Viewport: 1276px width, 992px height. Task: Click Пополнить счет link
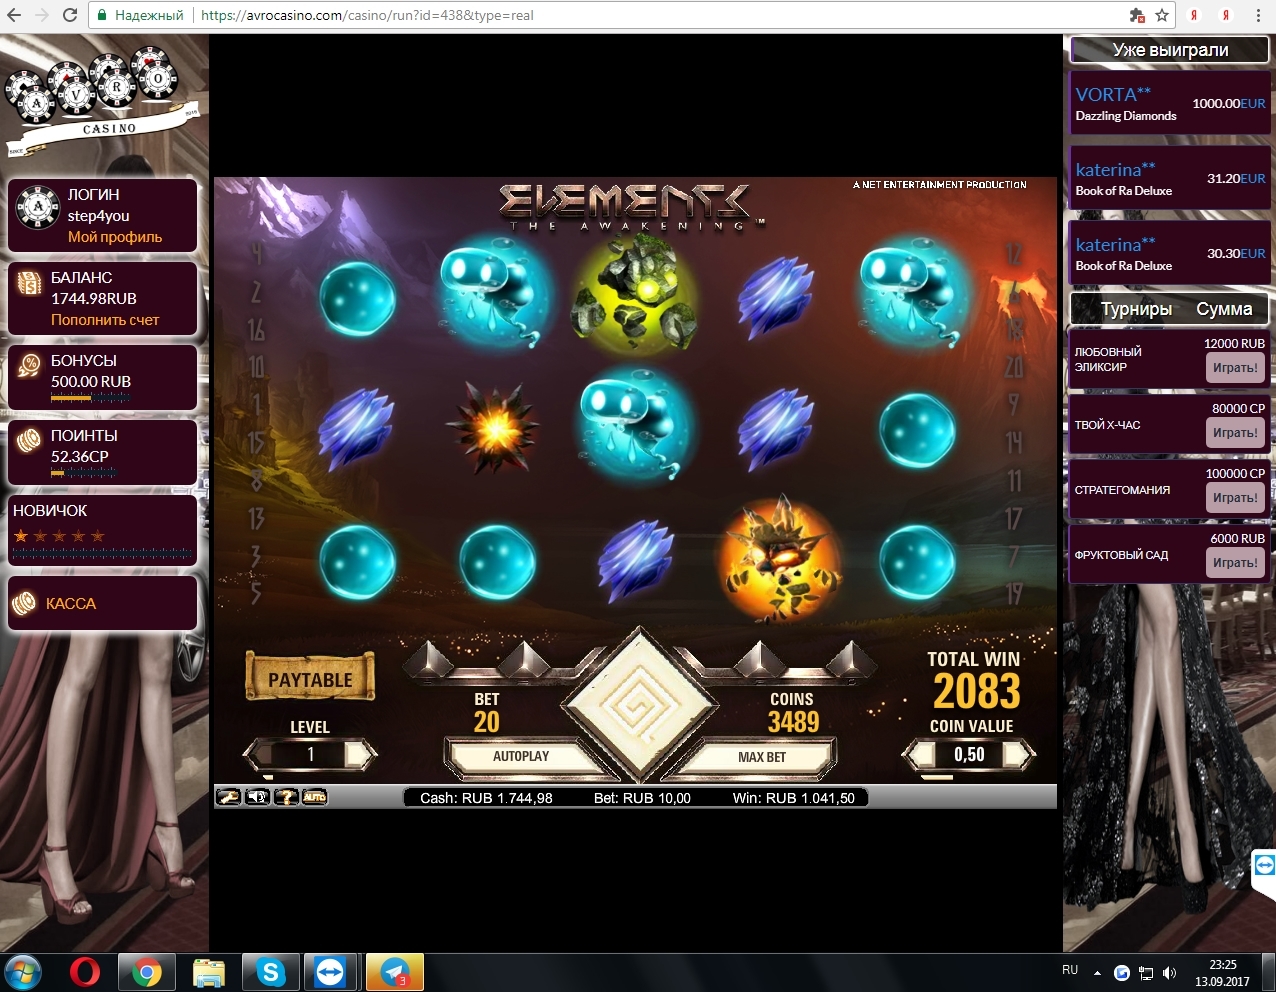point(105,320)
